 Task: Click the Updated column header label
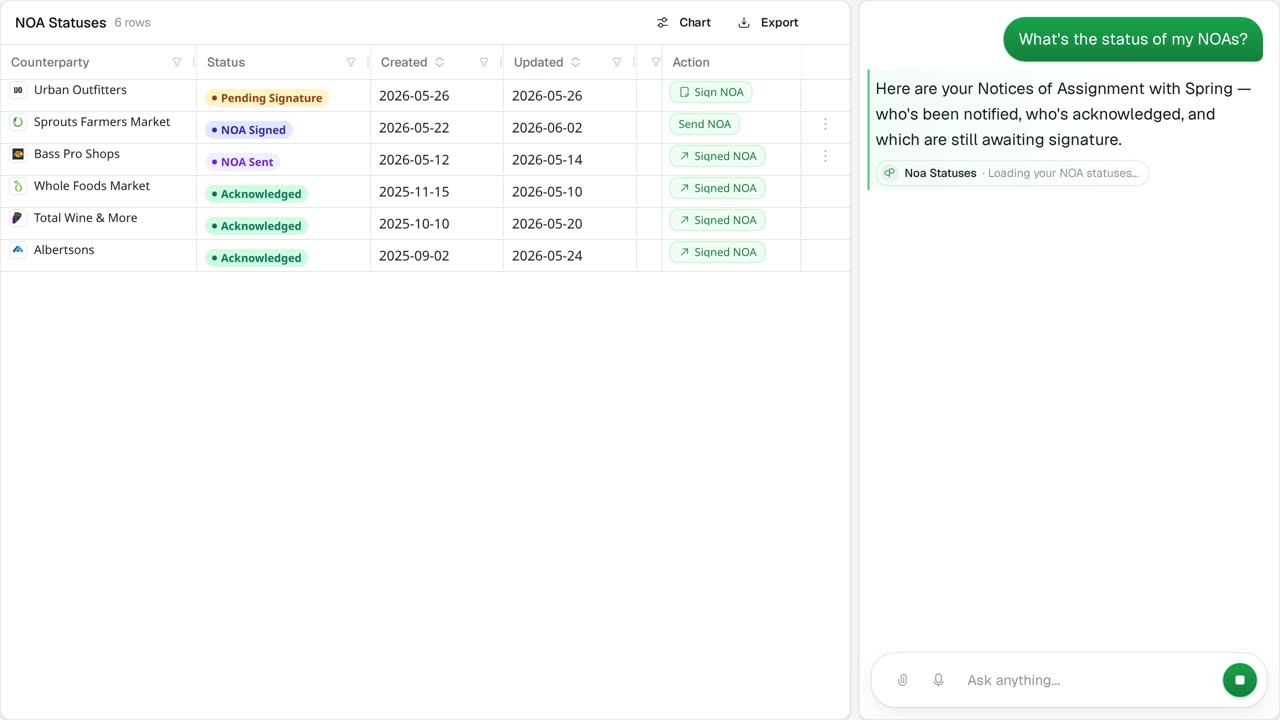(539, 62)
